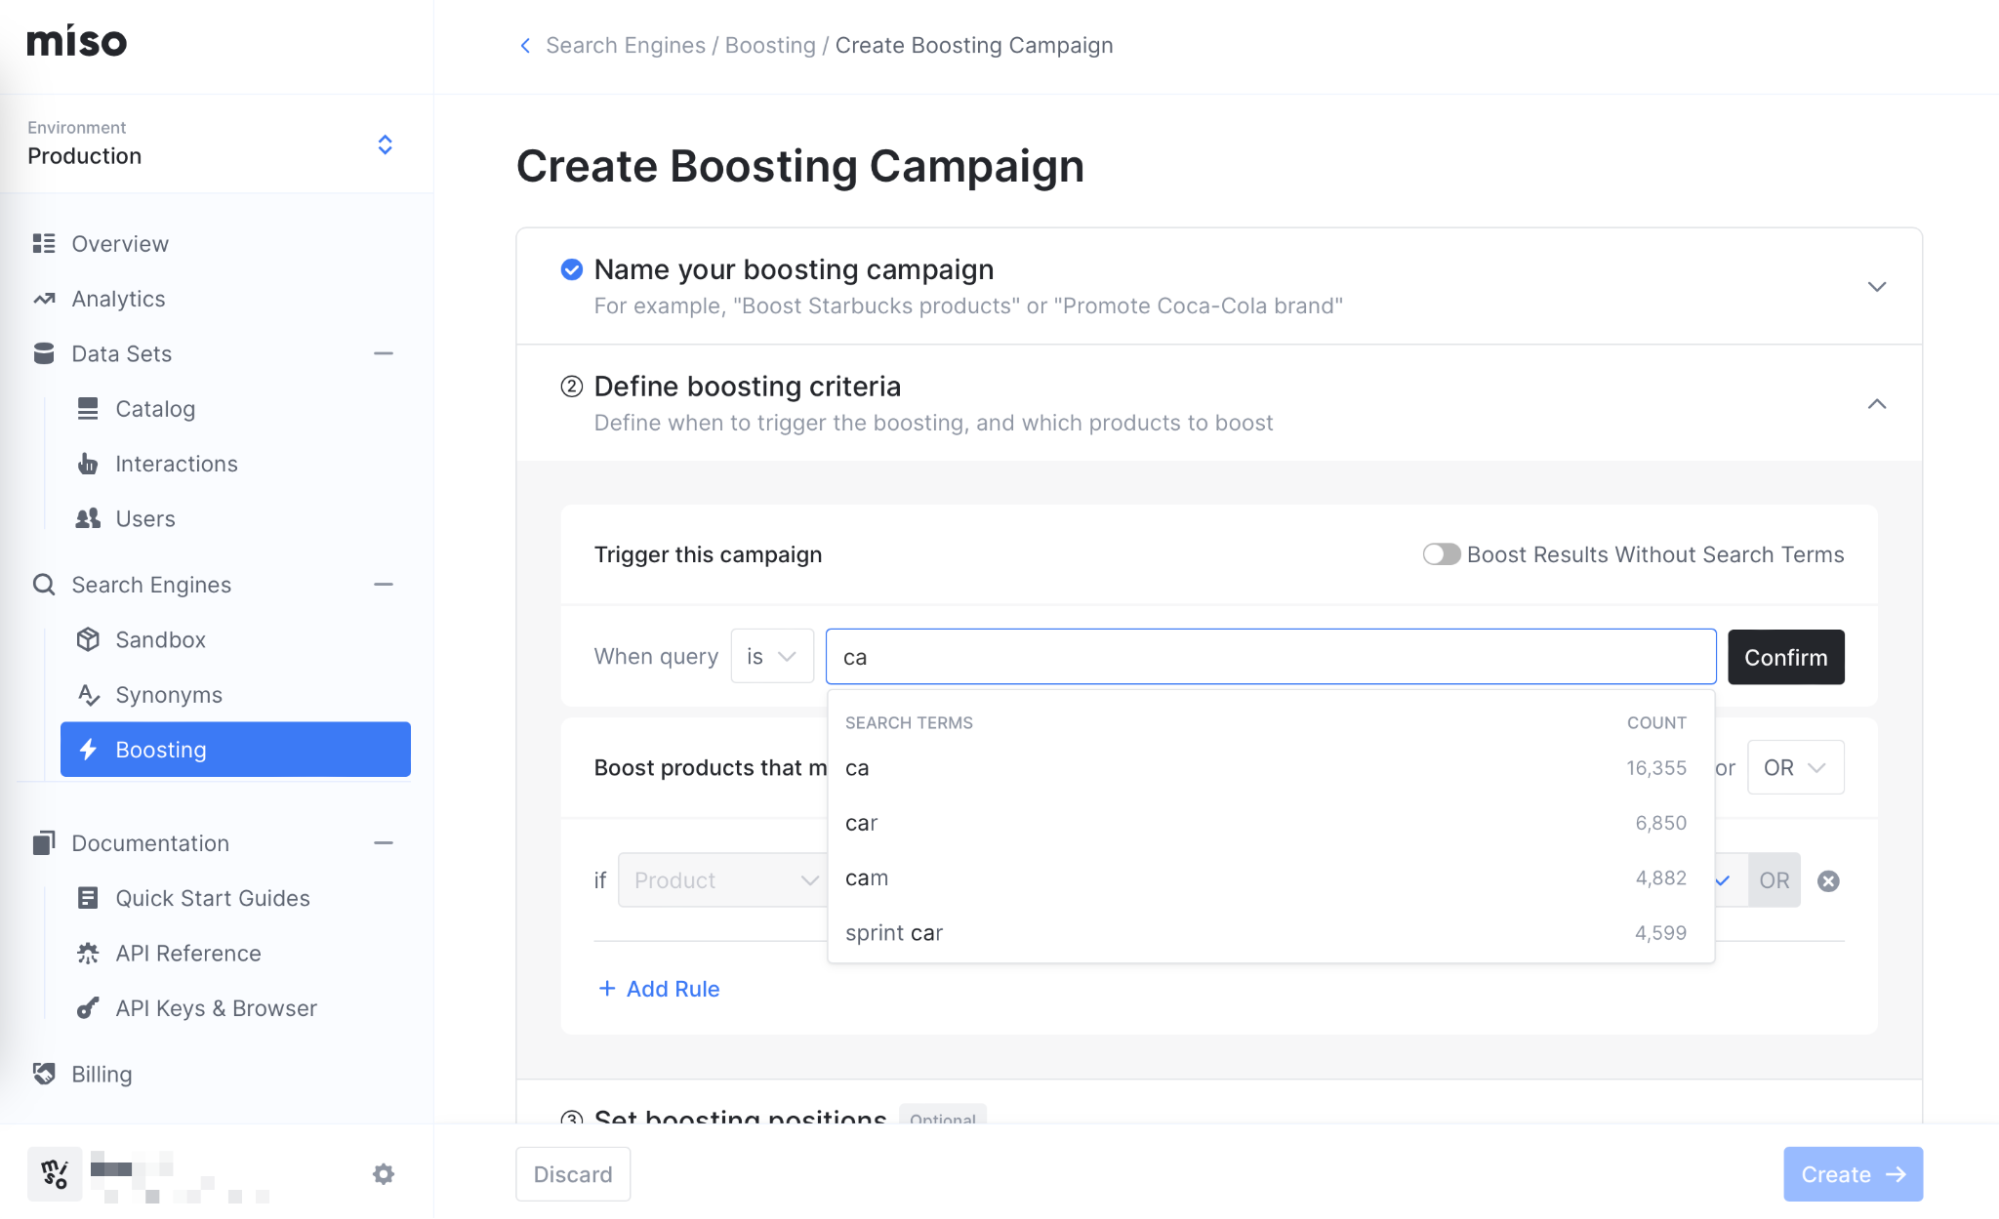Remove the rule with the X icon
Viewport: 1999px width, 1219px height.
click(x=1828, y=881)
